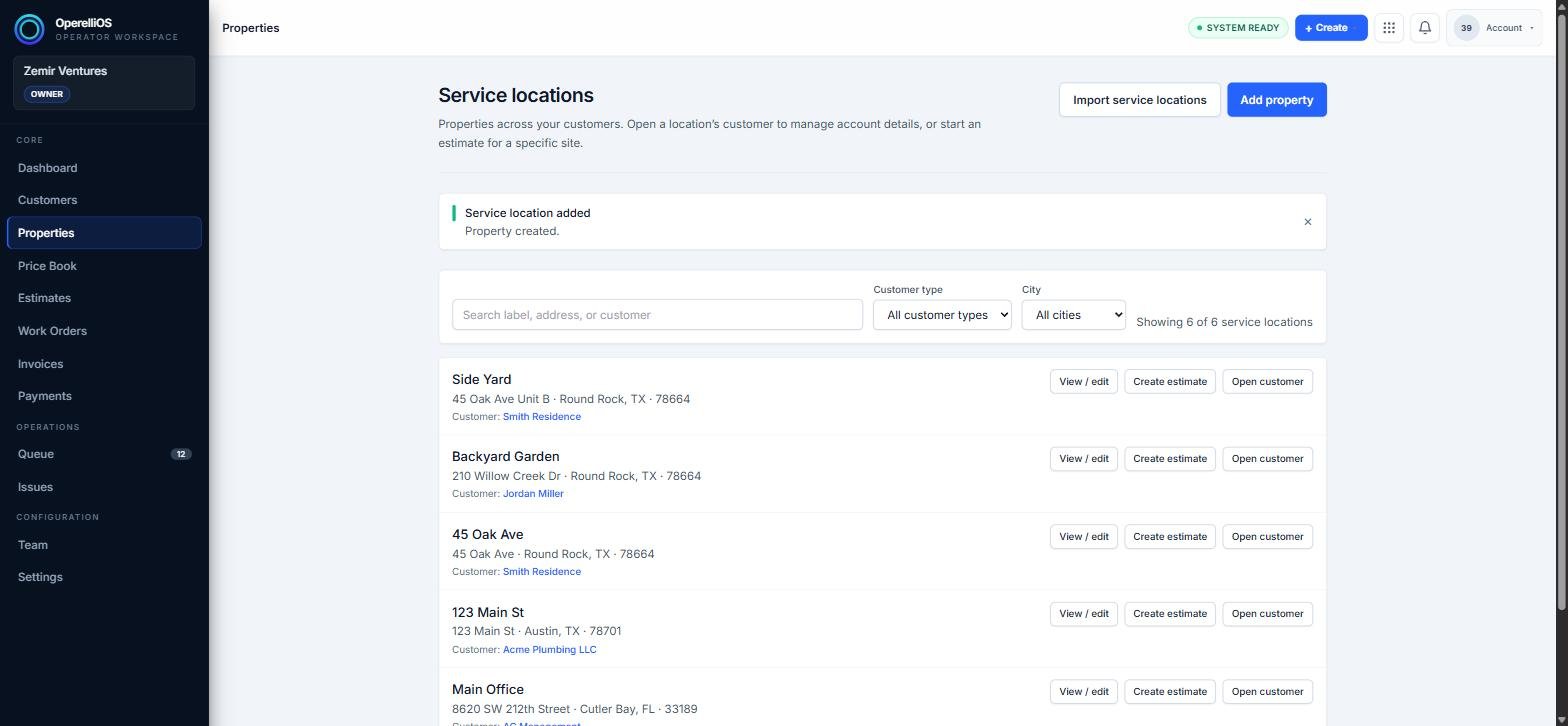Open the Team configuration page
This screenshot has height=726, width=1568.
click(104, 545)
